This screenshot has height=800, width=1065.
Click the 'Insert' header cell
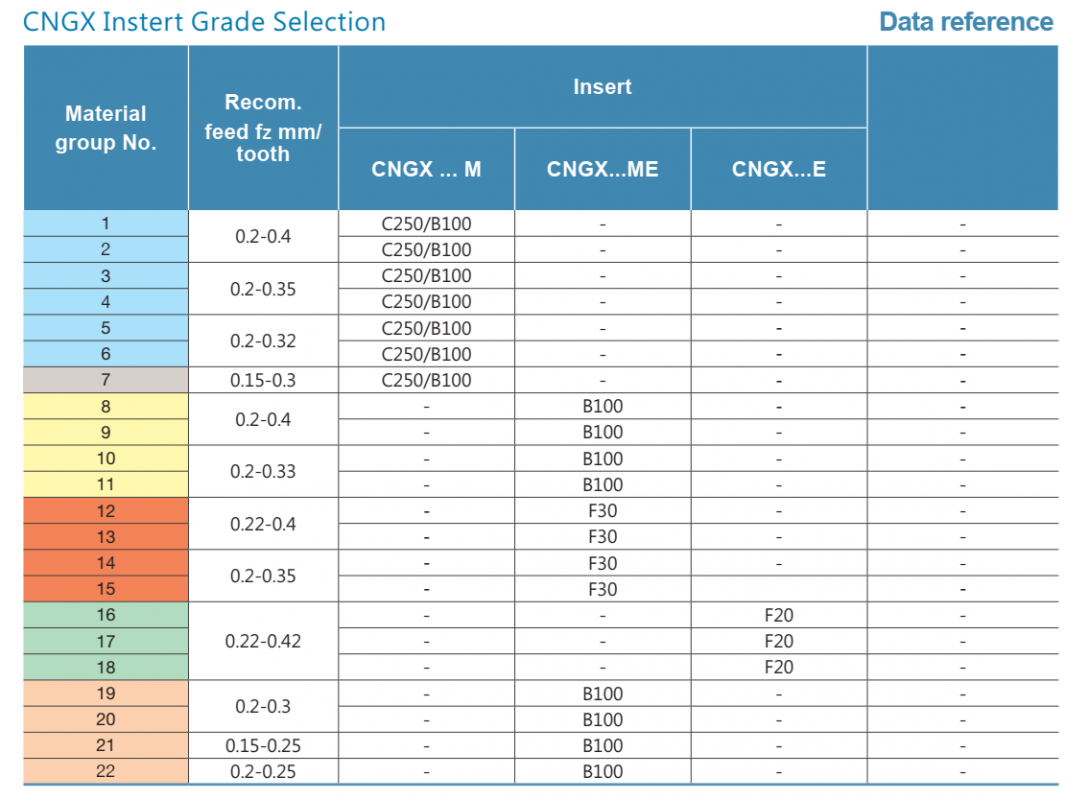pos(602,87)
